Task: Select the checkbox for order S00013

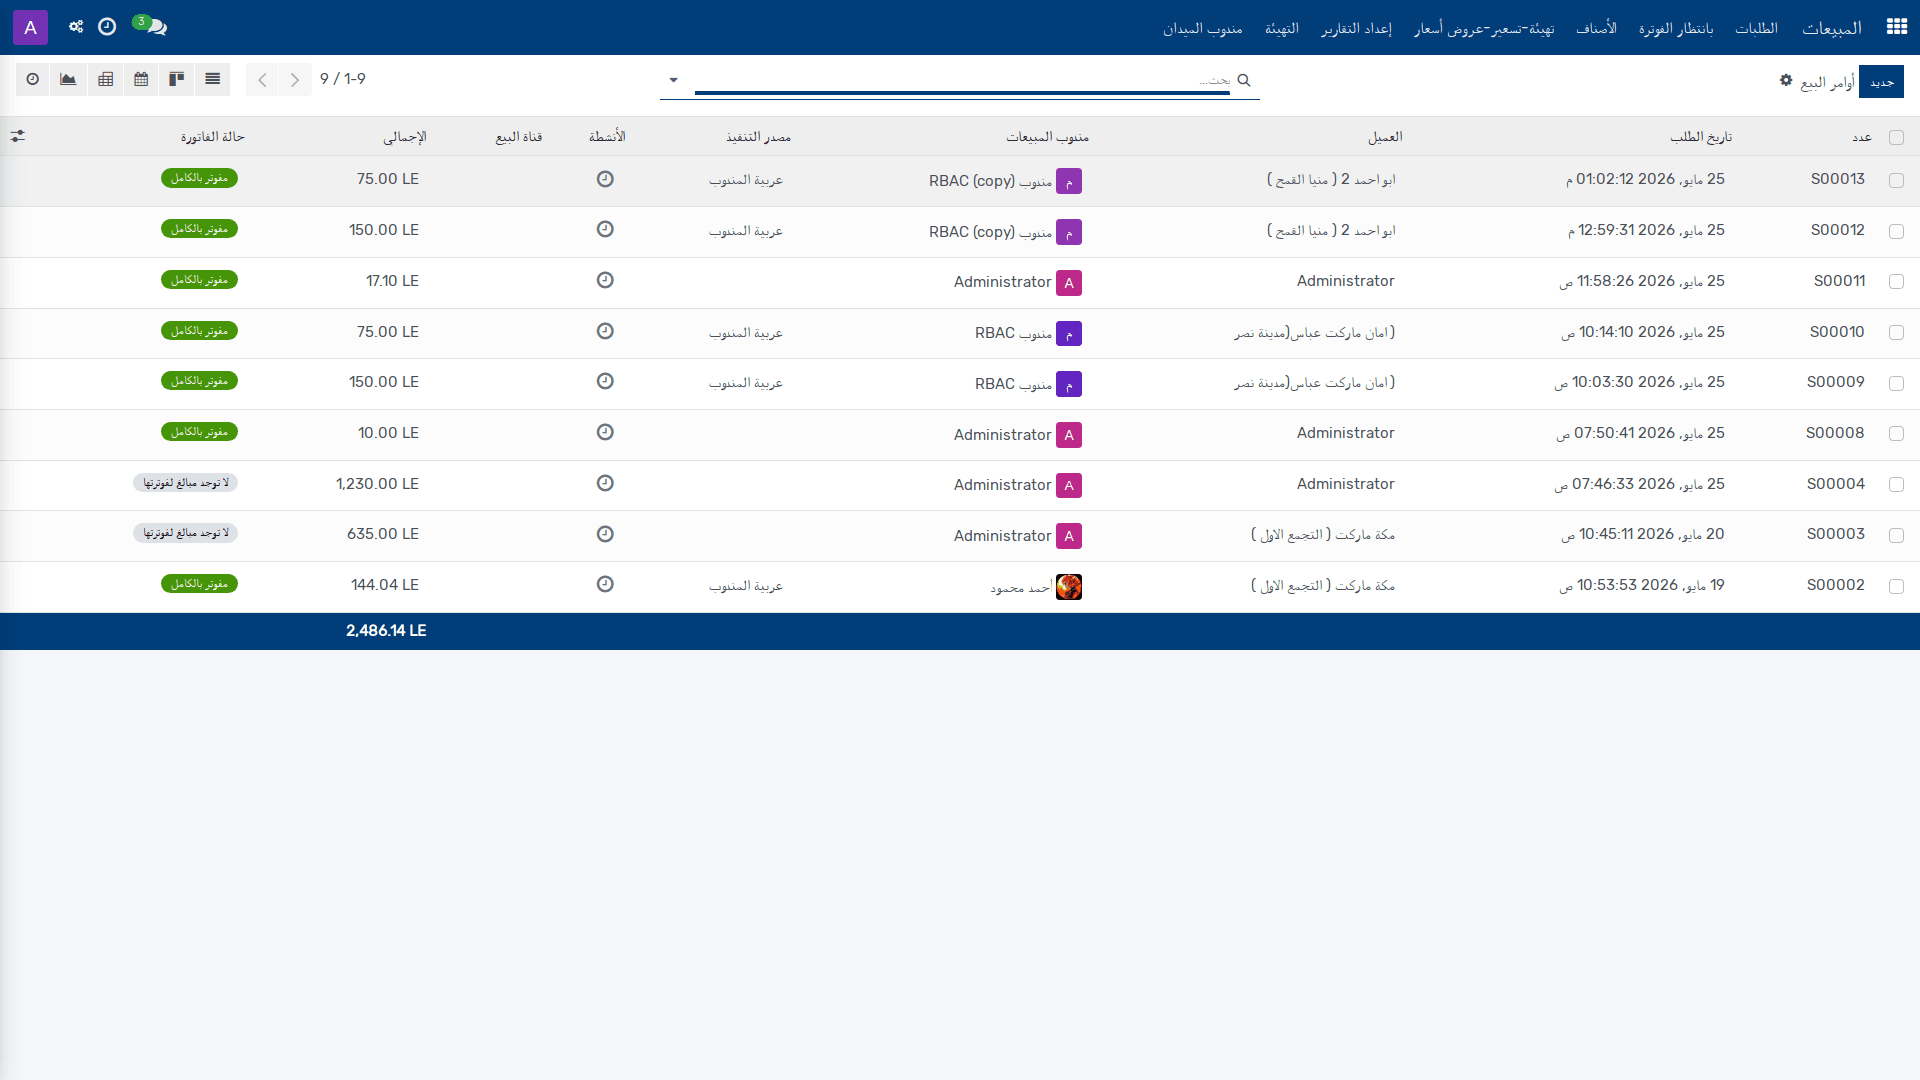Action: point(1896,181)
